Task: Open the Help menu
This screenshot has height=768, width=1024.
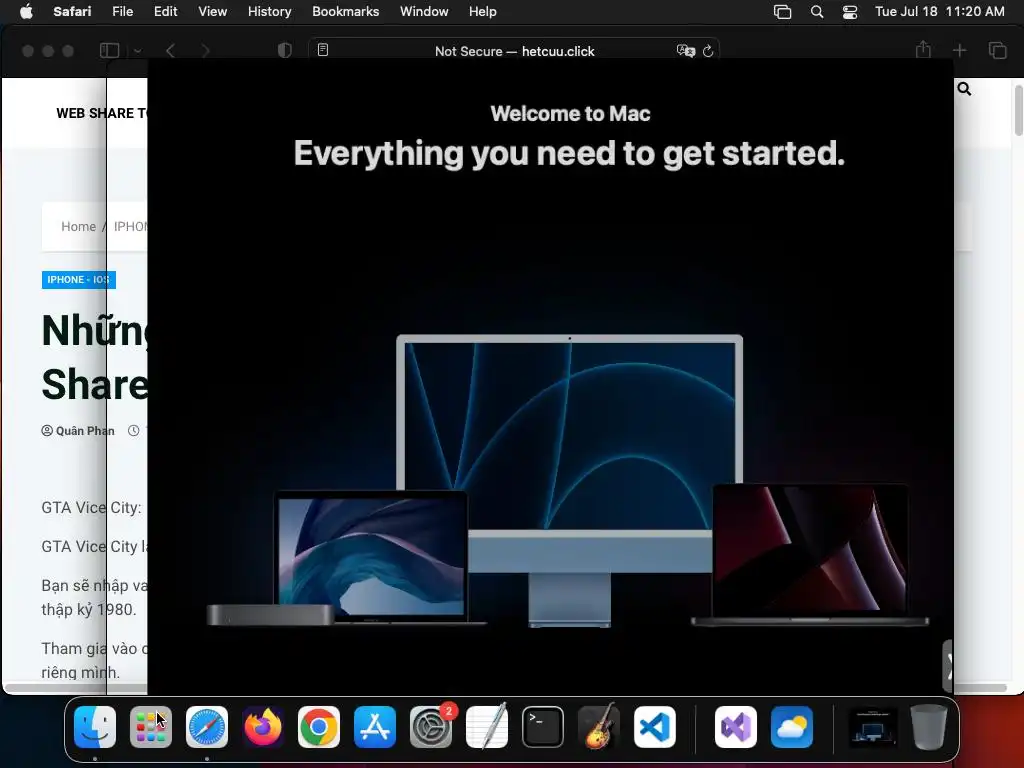Action: tap(483, 12)
